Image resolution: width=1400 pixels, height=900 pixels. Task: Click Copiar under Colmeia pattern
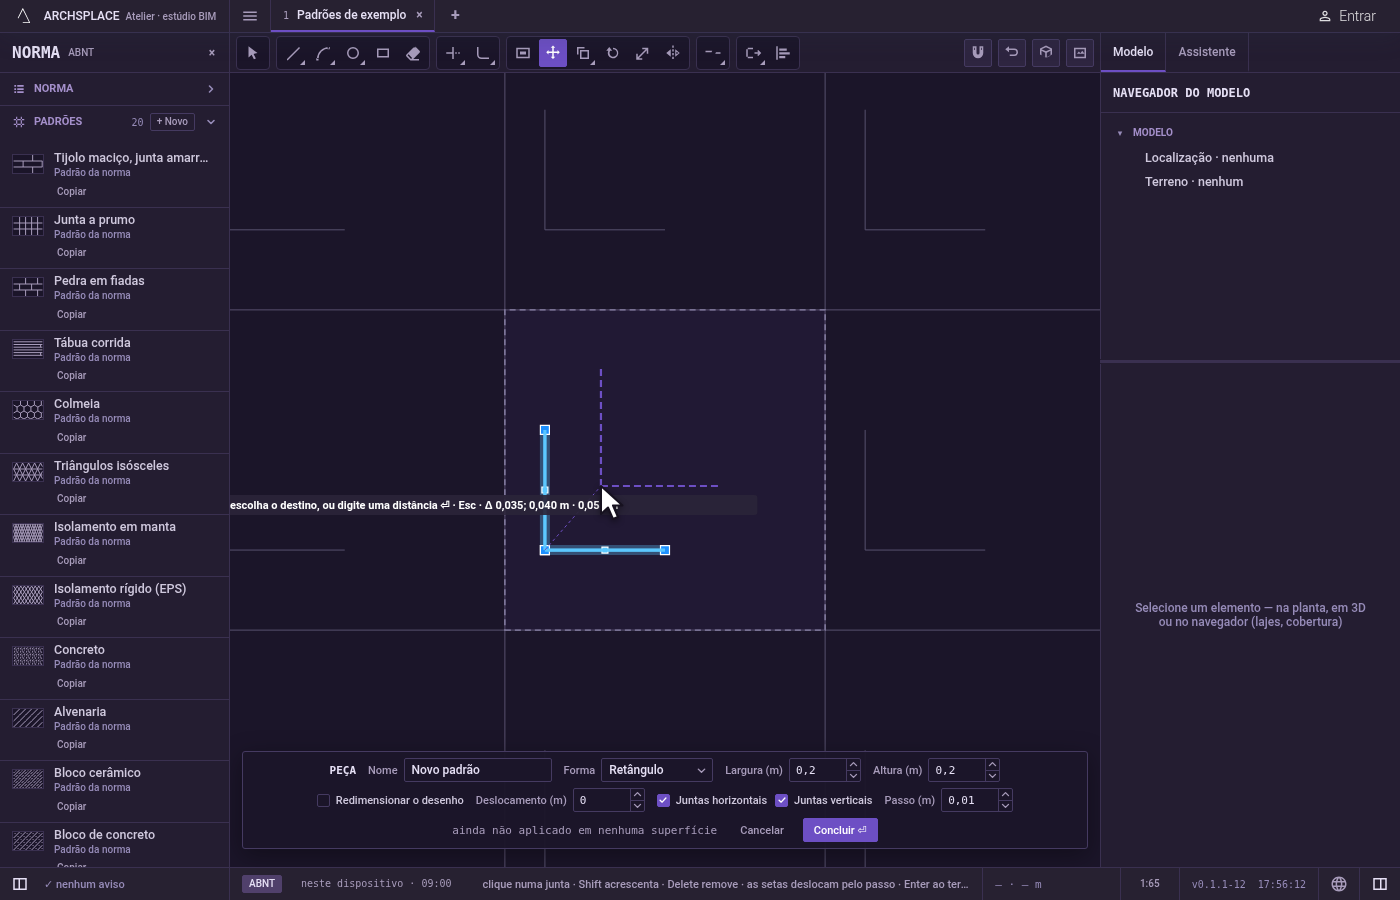71,437
